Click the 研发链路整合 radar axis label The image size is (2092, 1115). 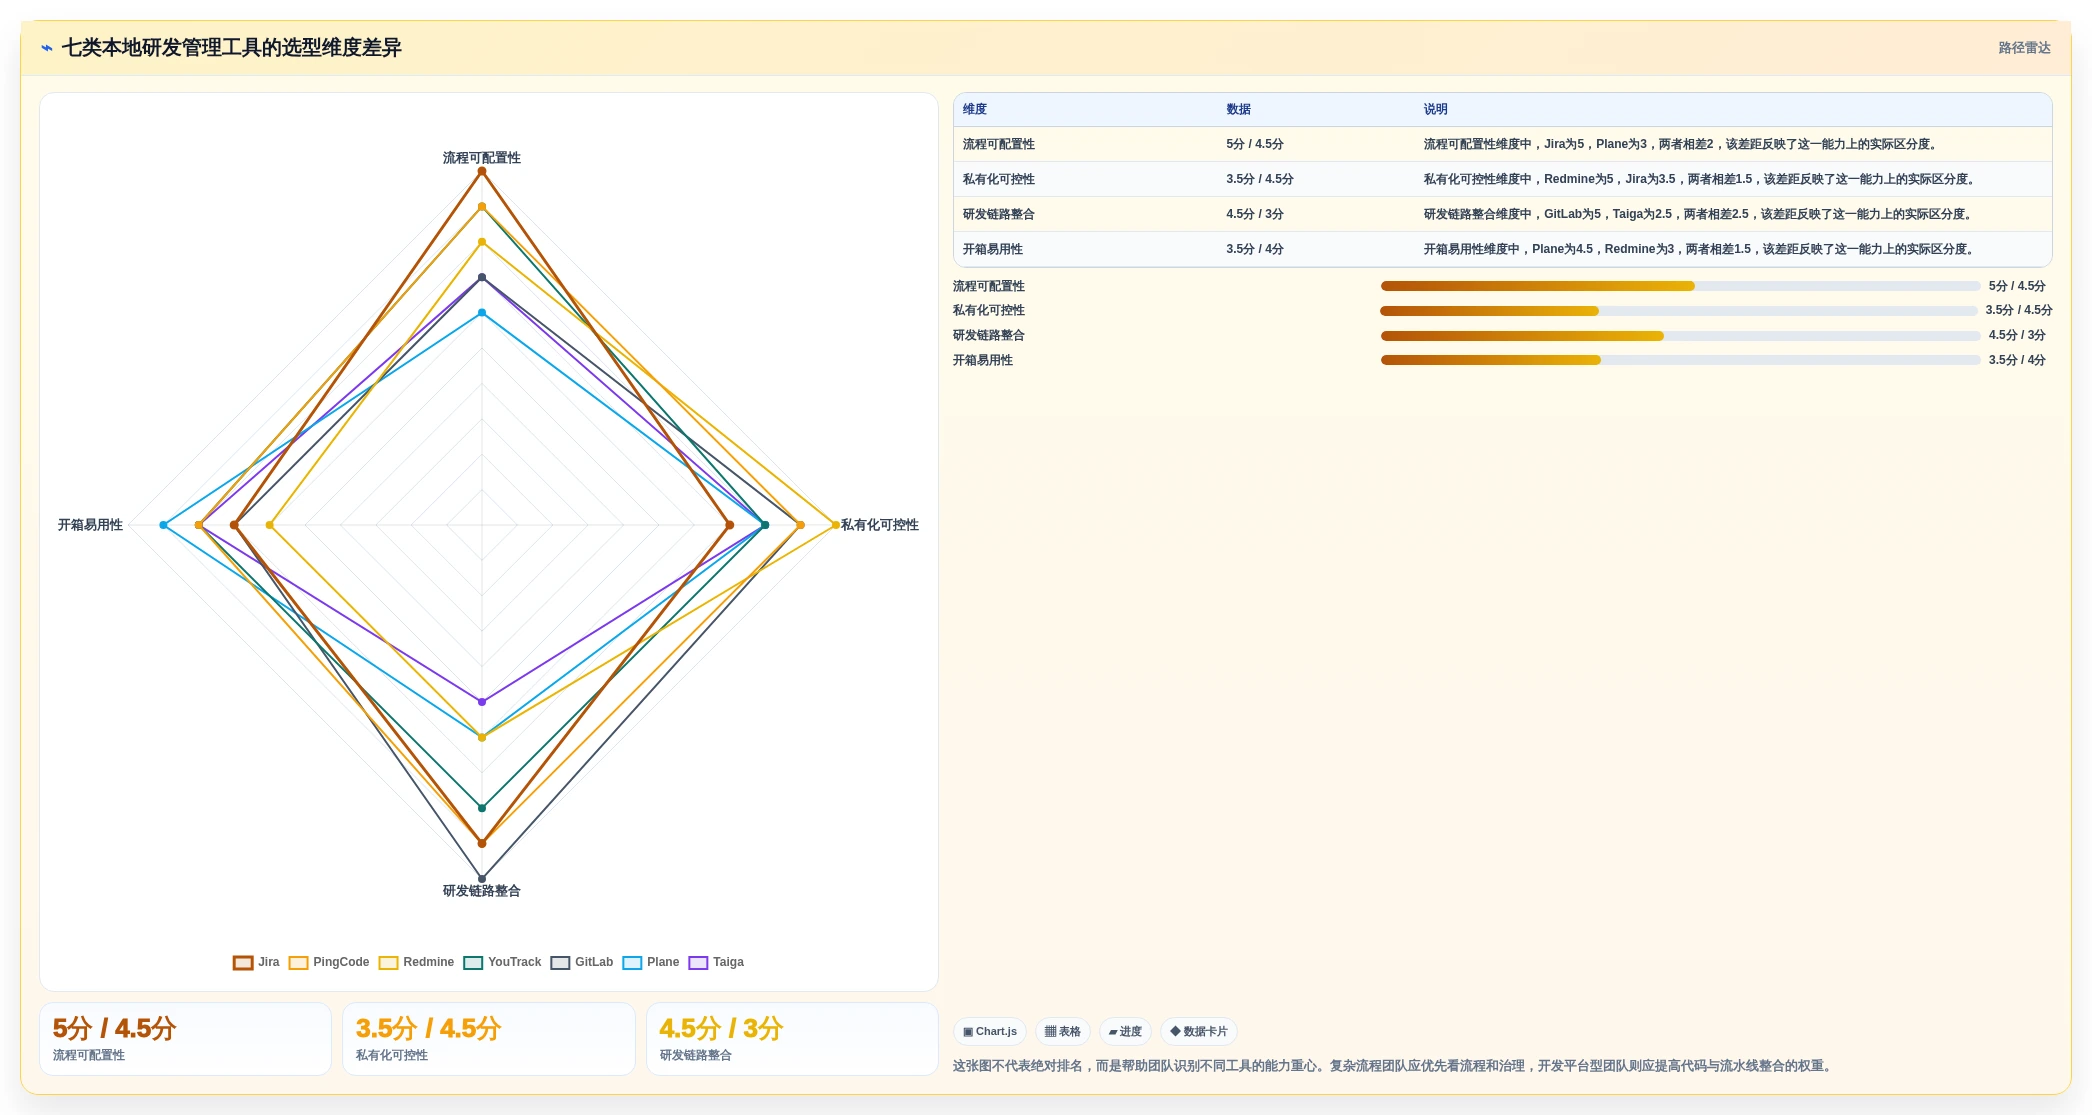(482, 891)
